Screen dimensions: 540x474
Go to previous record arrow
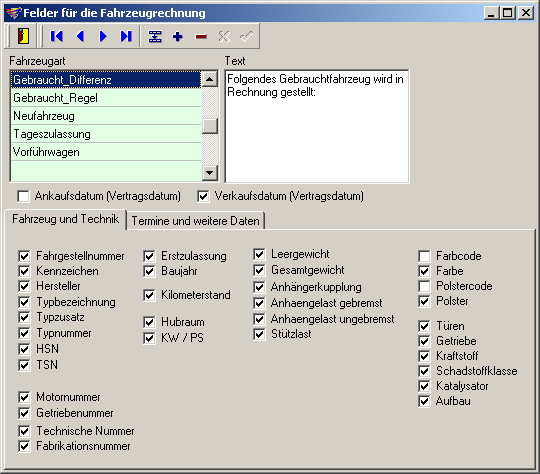point(80,36)
